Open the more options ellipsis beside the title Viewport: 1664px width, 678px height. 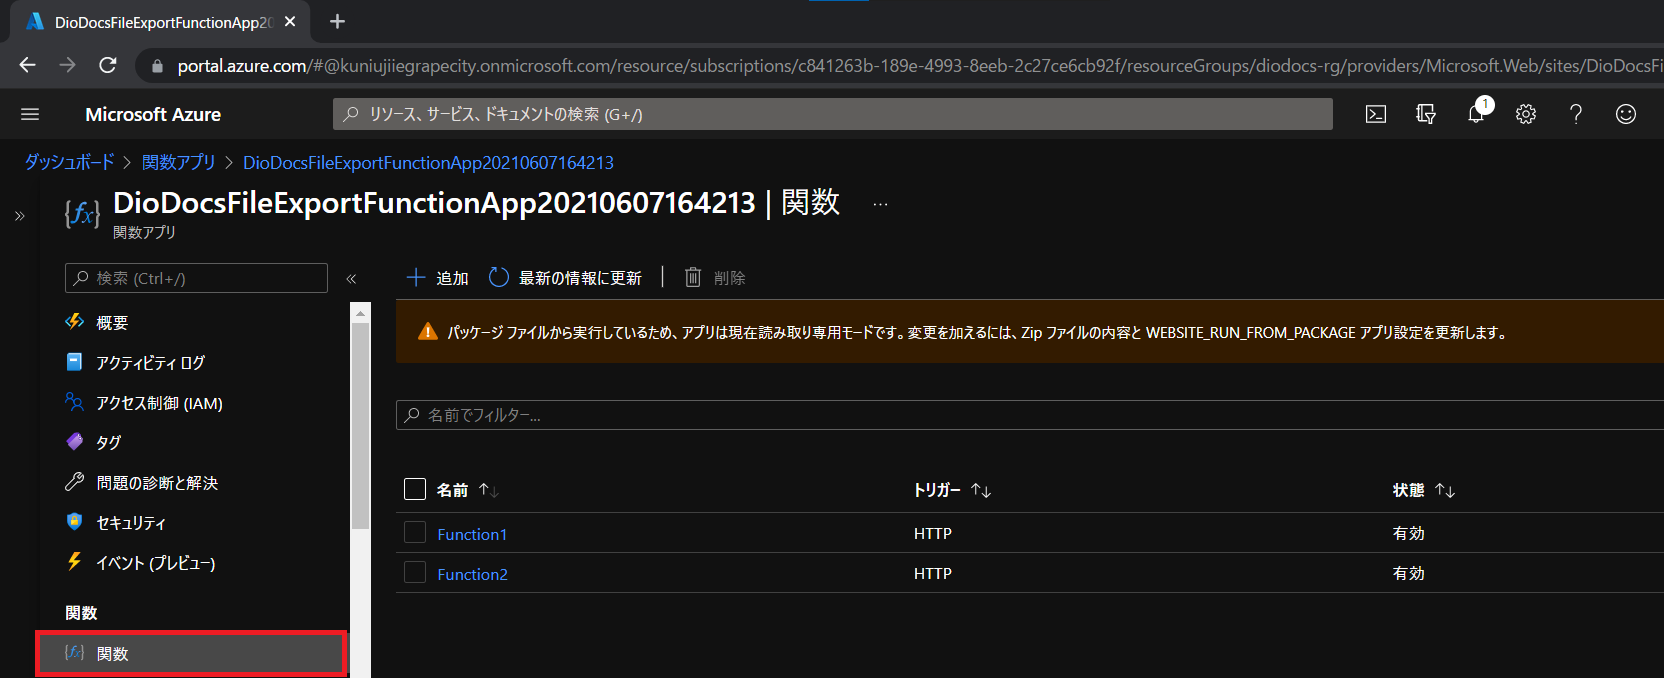[880, 204]
